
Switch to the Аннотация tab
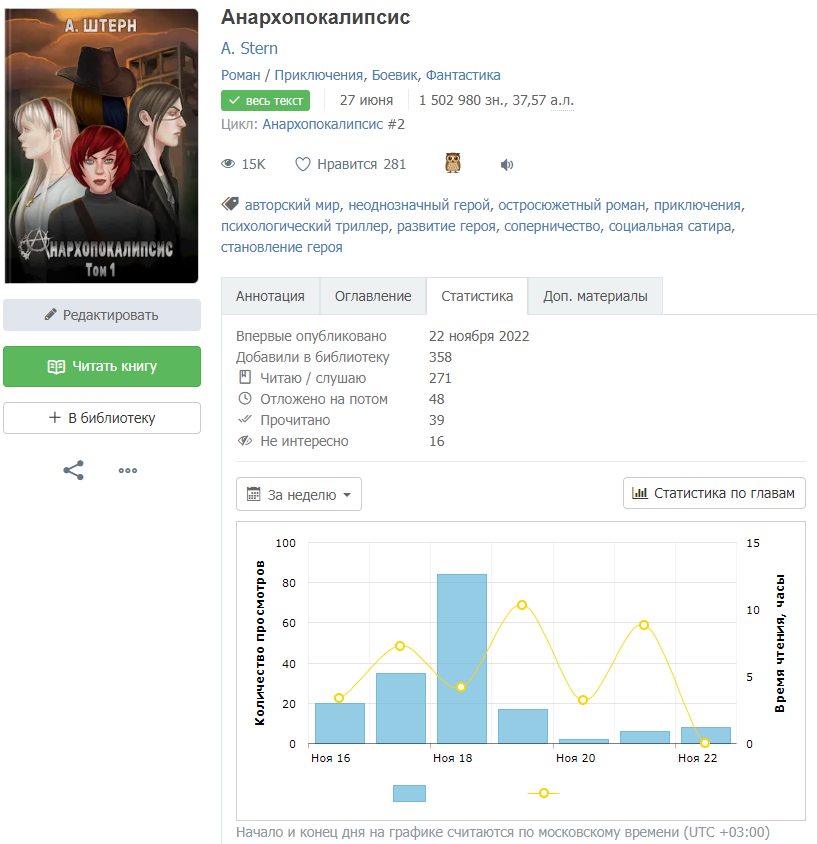pos(270,296)
